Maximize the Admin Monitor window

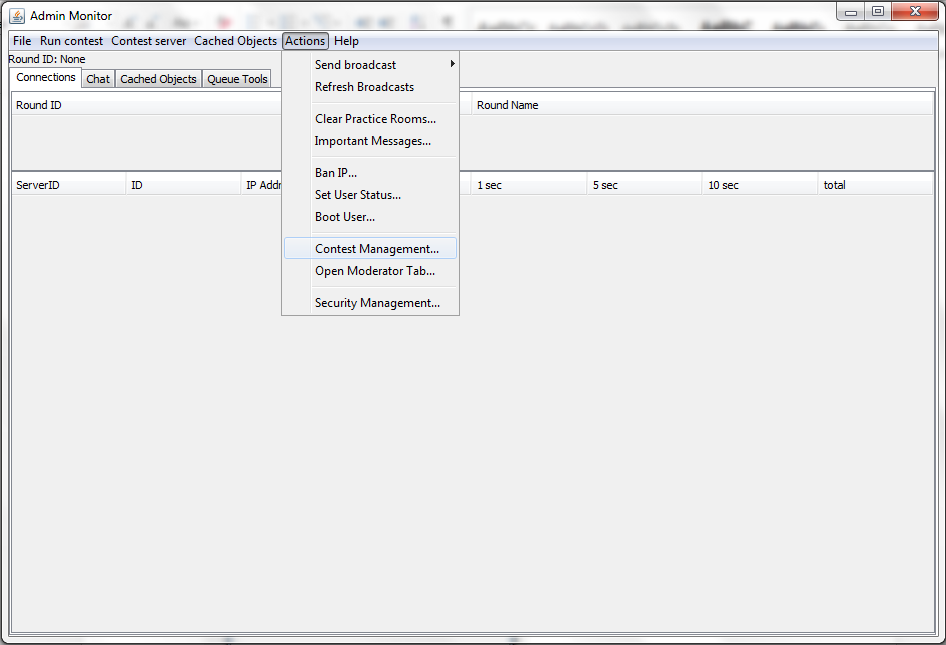(x=877, y=11)
